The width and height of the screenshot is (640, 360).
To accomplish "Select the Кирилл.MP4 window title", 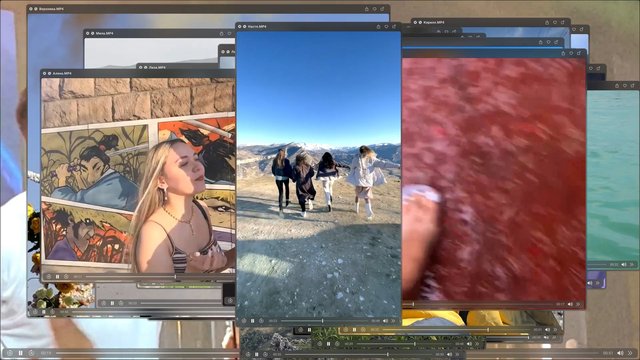I will [434, 22].
